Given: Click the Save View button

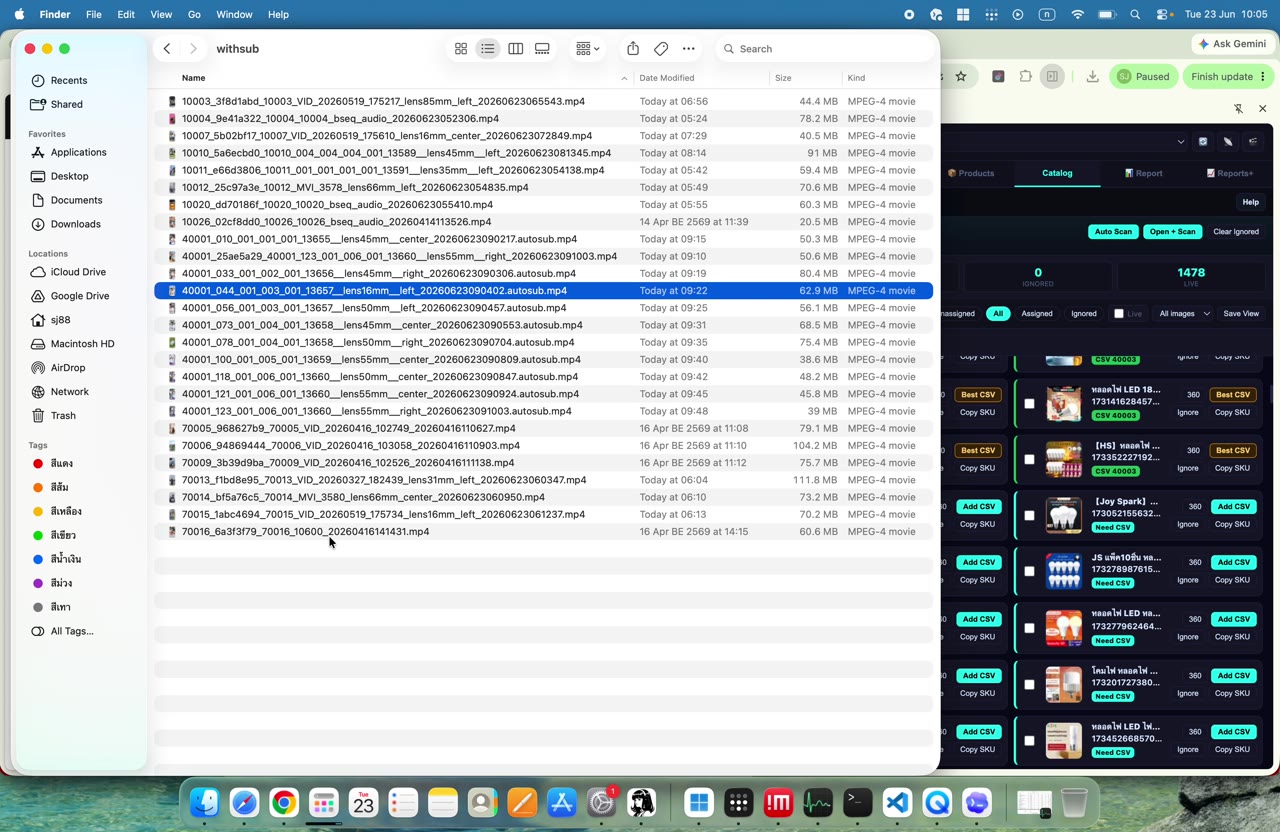Looking at the screenshot, I should point(1241,314).
